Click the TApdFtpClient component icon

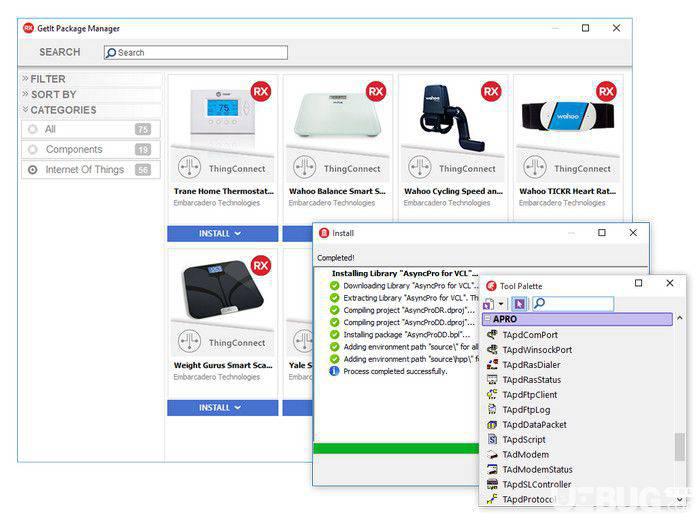coord(492,394)
